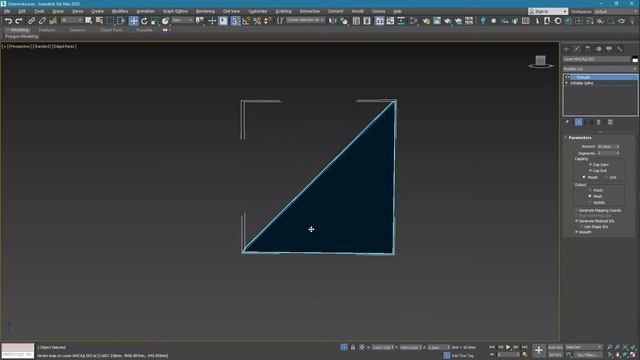Open the Motion command panel tab
The width and height of the screenshot is (640, 360).
tap(598, 49)
